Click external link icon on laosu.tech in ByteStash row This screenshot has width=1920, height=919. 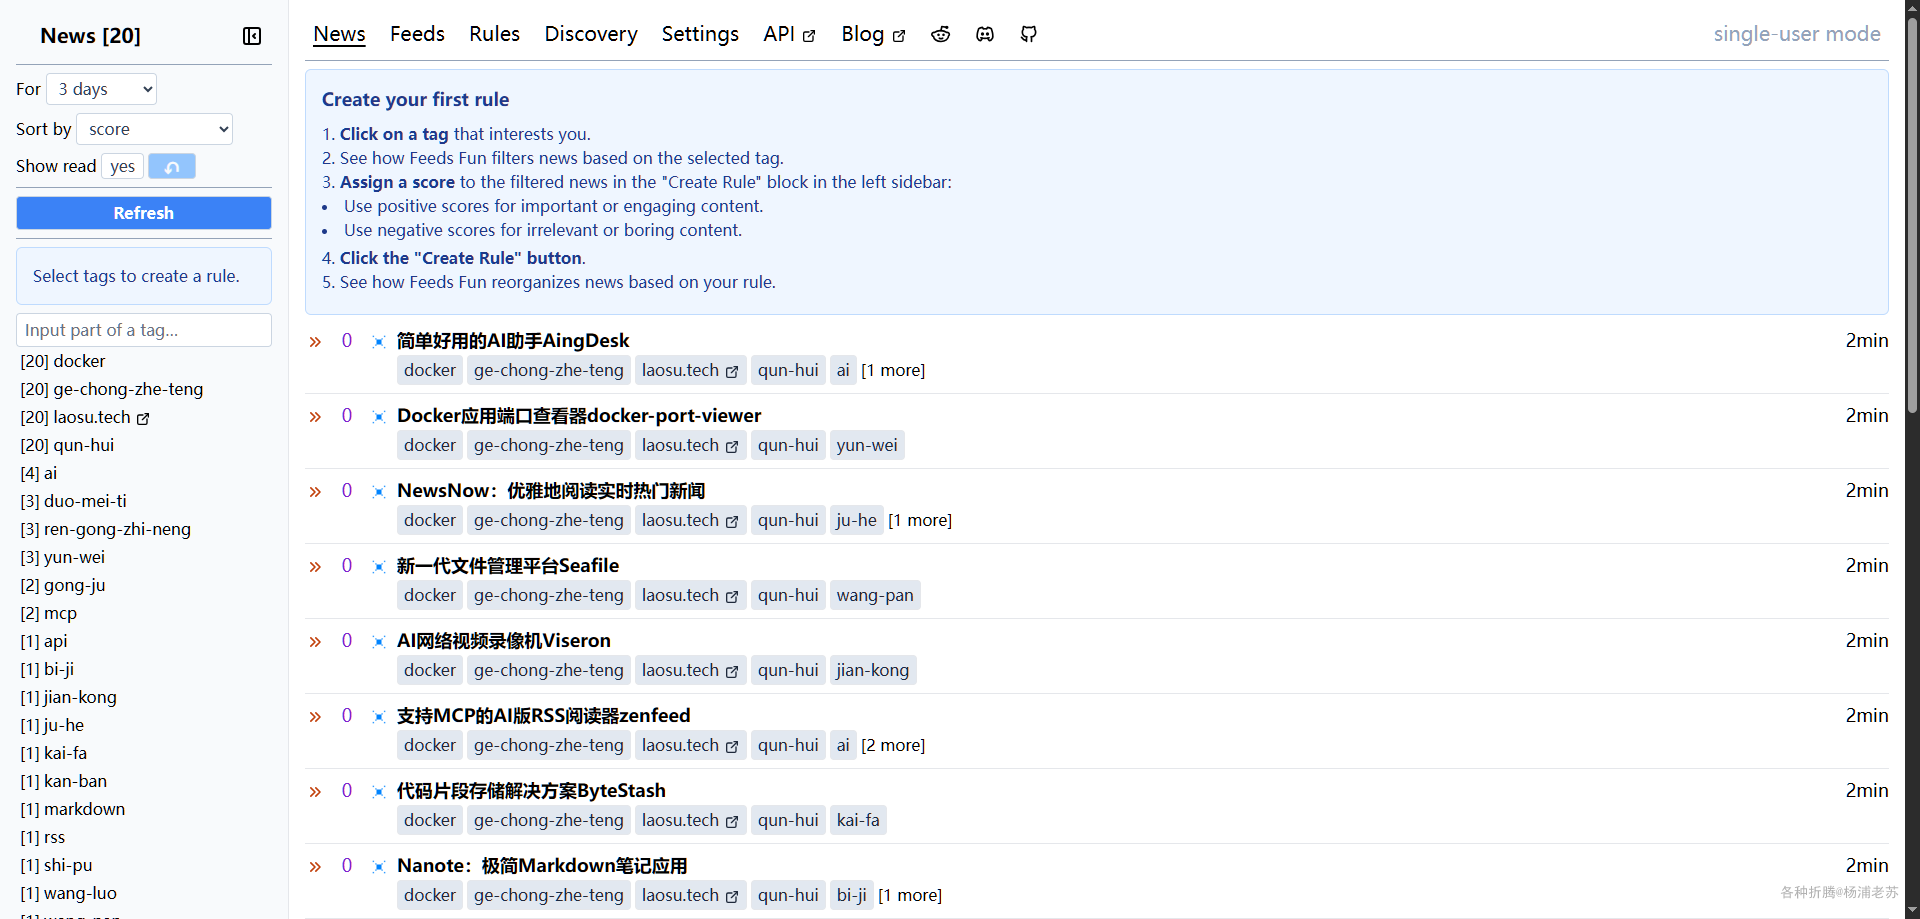tap(732, 822)
